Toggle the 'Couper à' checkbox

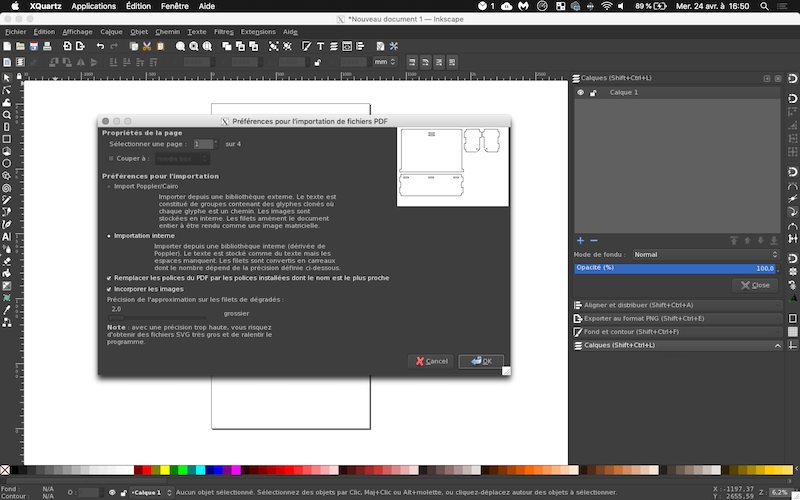point(111,159)
